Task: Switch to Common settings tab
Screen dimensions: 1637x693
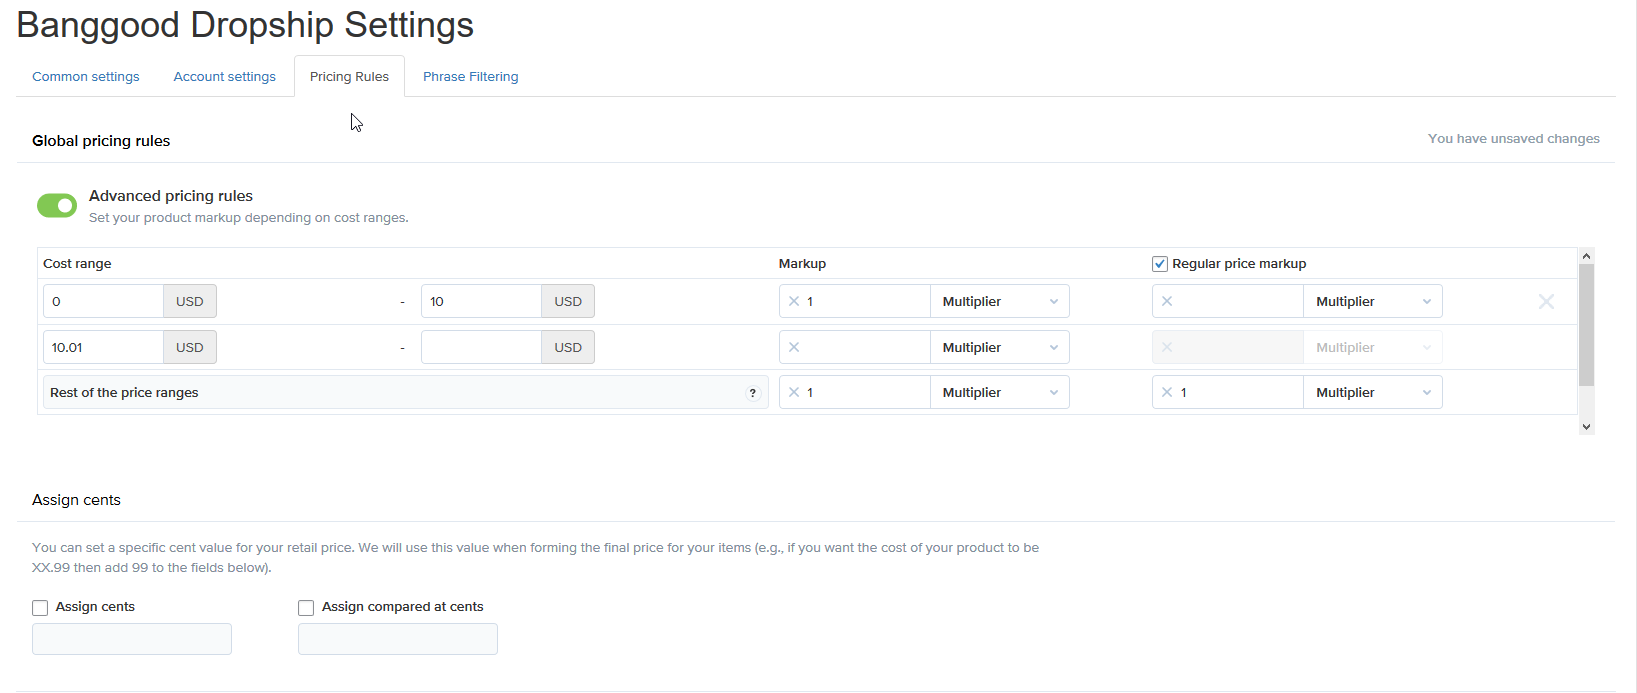Action: [x=86, y=76]
